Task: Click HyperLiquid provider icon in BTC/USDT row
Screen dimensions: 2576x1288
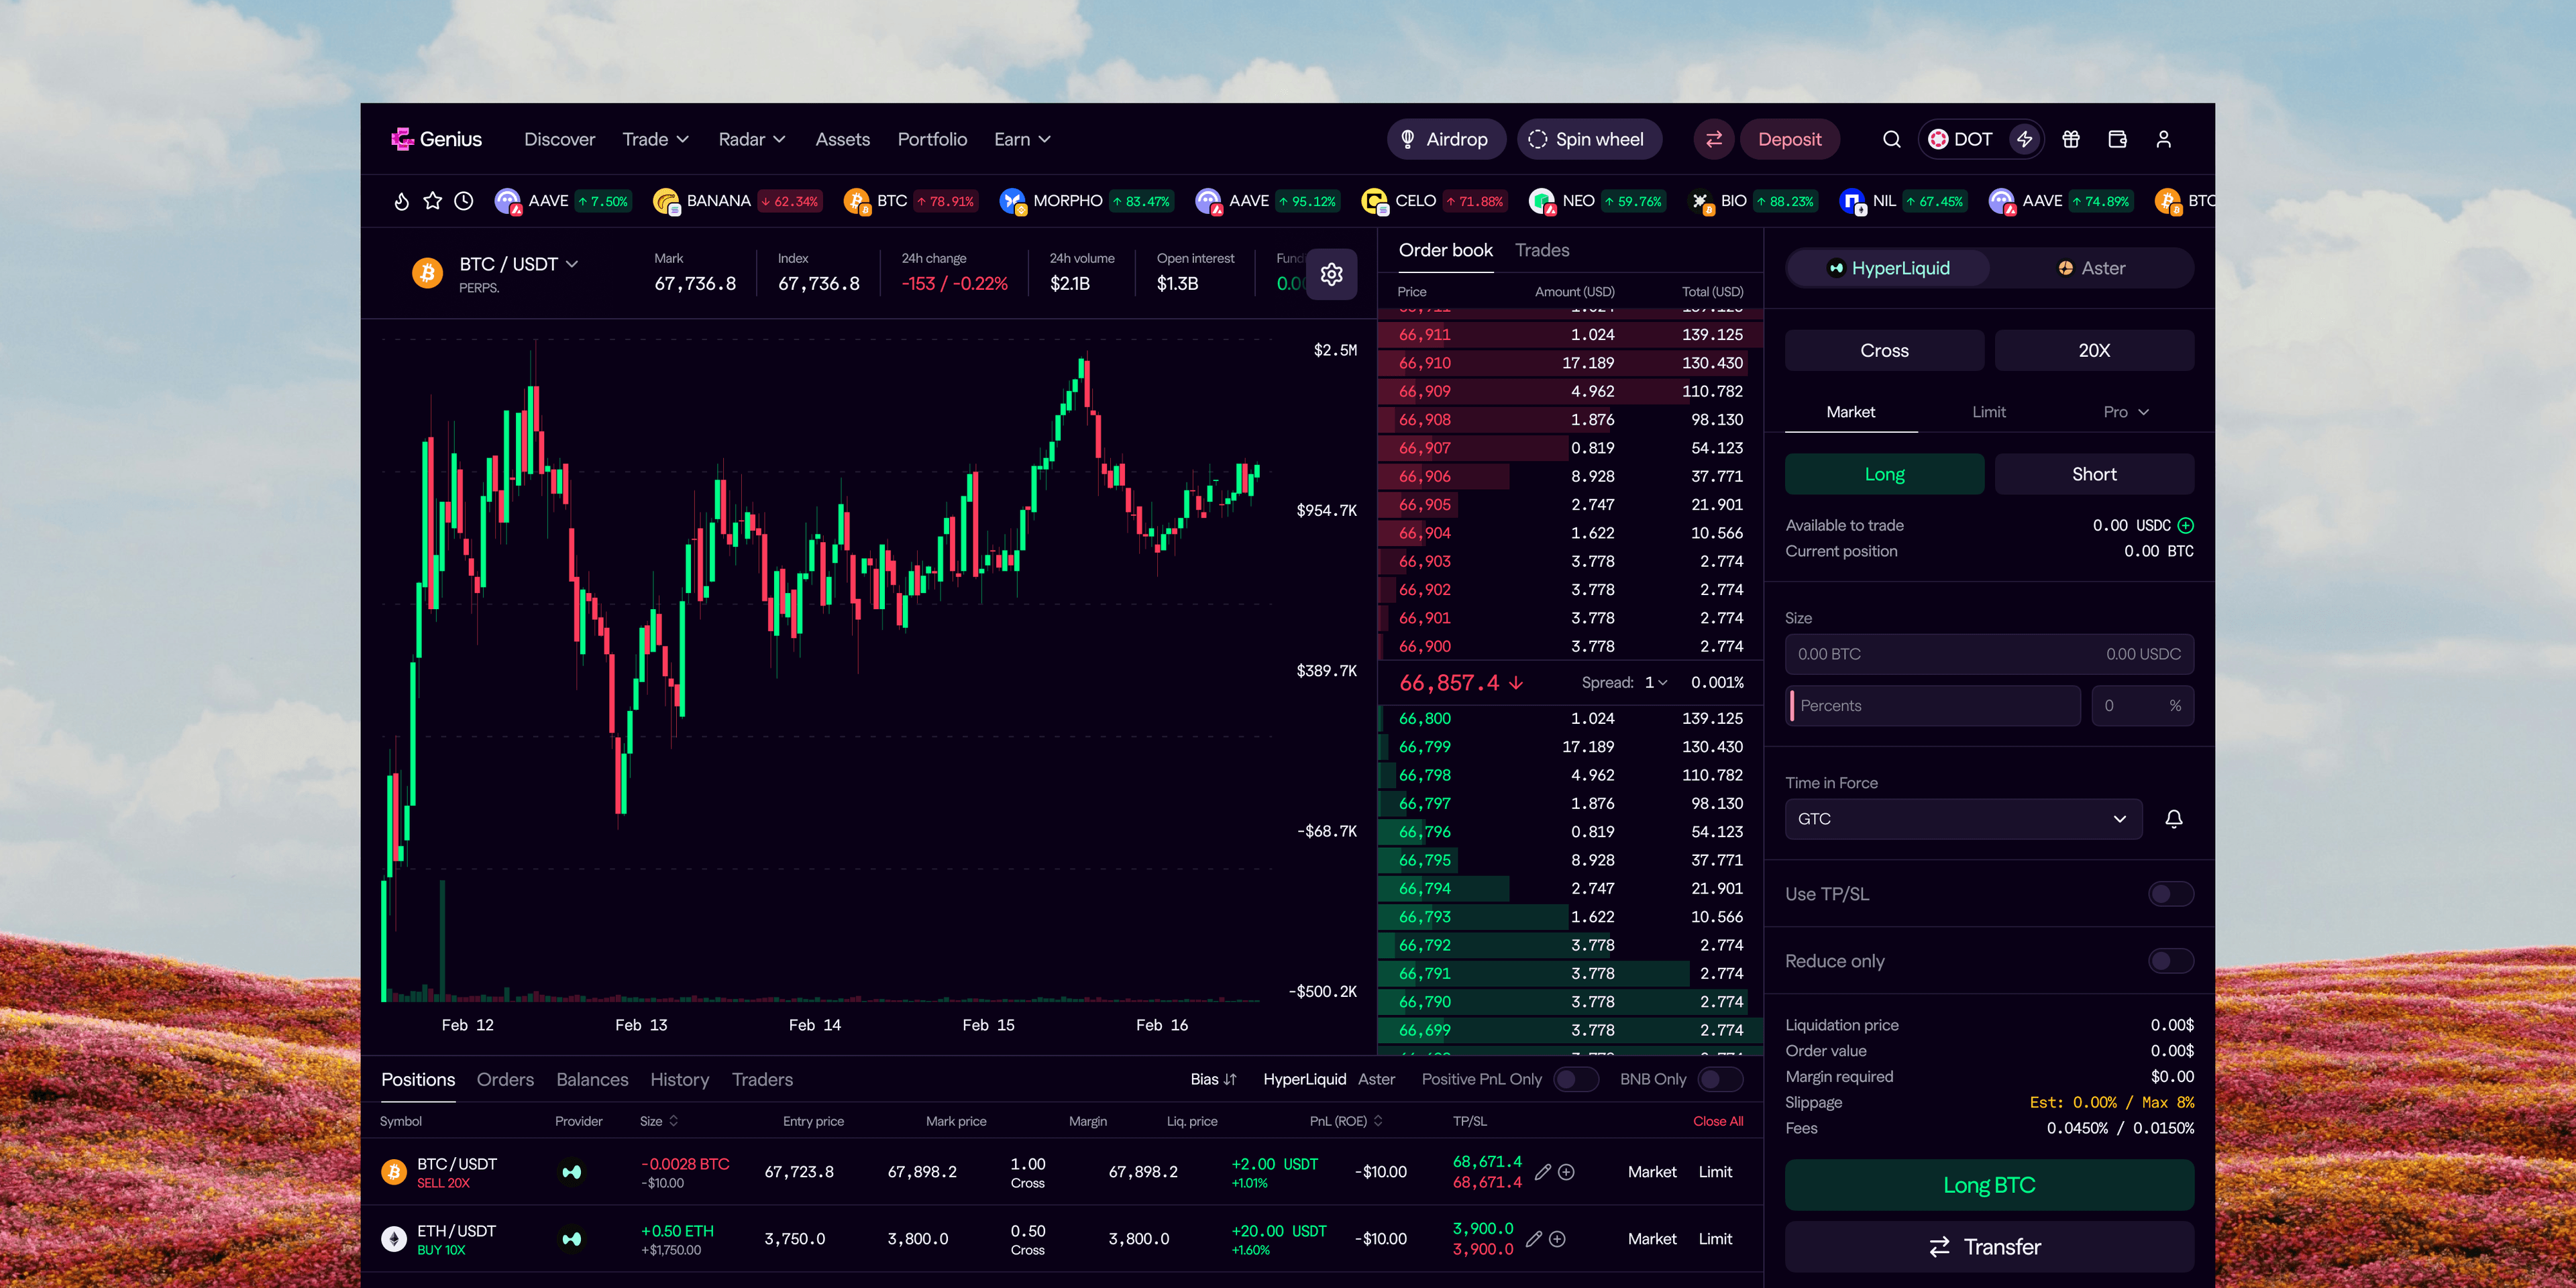Action: [x=571, y=1172]
